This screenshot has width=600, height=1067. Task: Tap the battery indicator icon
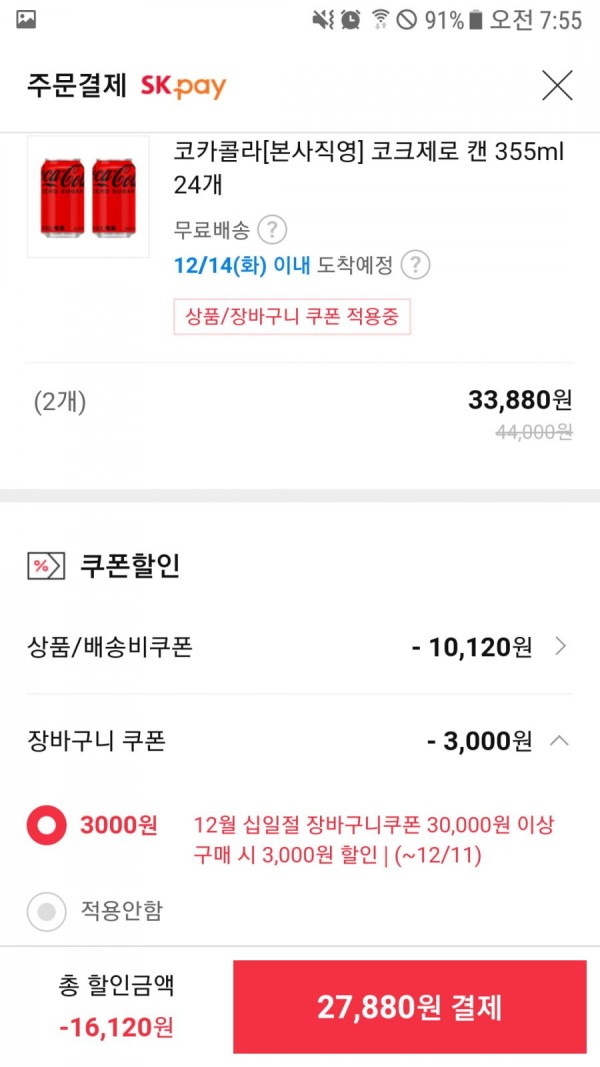point(476,20)
